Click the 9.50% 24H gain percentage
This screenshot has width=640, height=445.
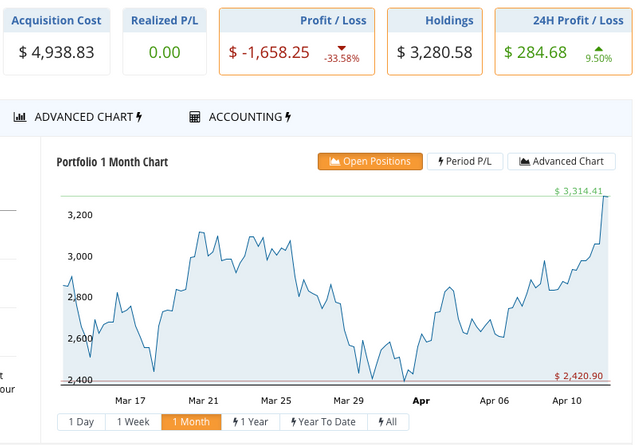pyautogui.click(x=599, y=59)
